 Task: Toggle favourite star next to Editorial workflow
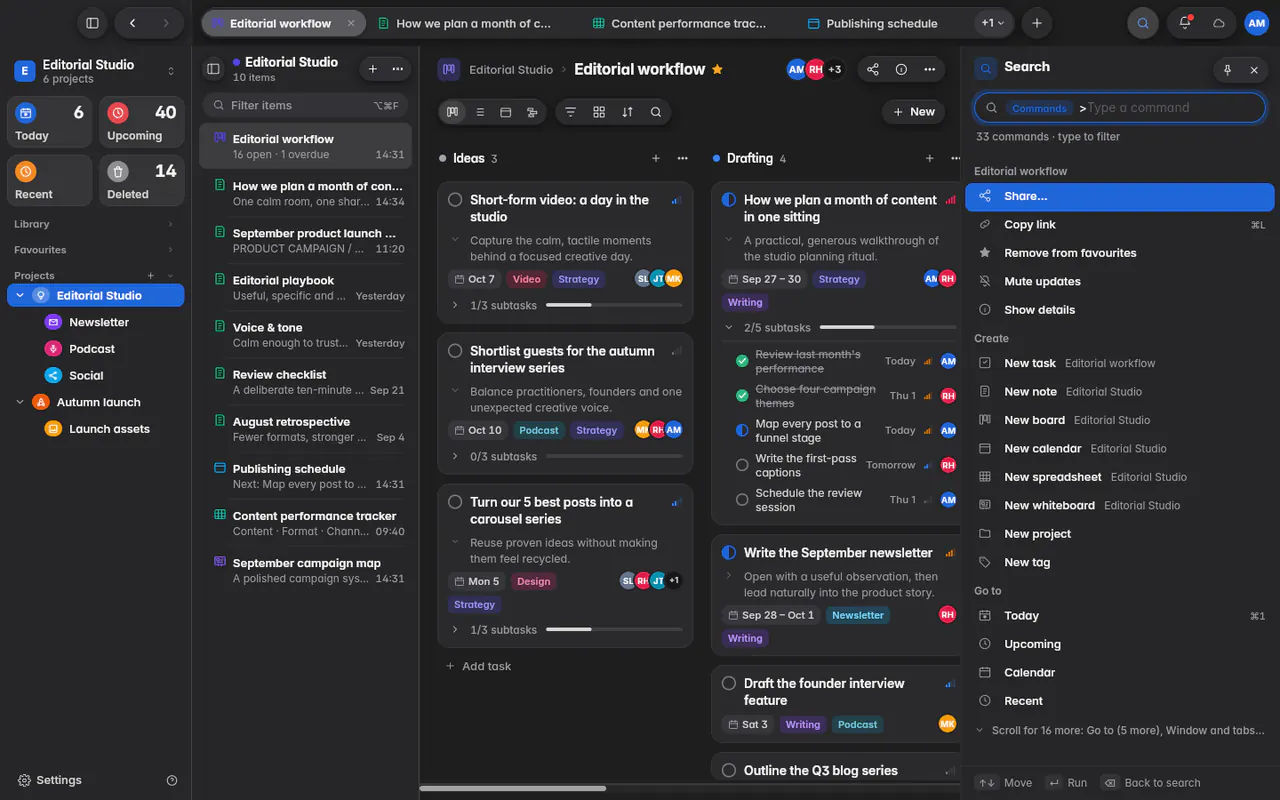click(x=717, y=69)
